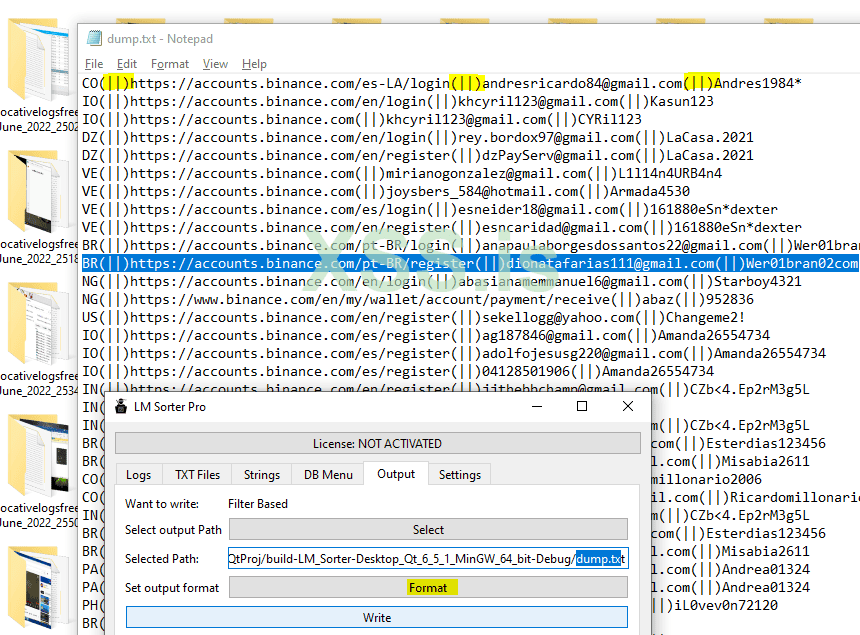Screen dimensions: 860x635
Task: Click the highlighted Format button
Action: (428, 588)
